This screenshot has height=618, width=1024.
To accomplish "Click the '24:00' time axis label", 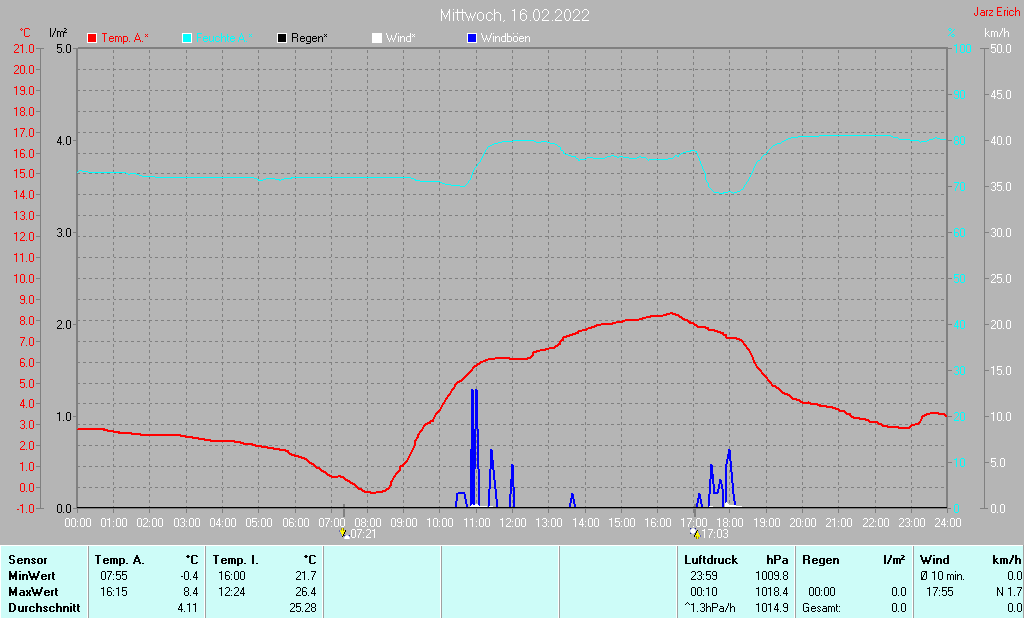I will (948, 523).
